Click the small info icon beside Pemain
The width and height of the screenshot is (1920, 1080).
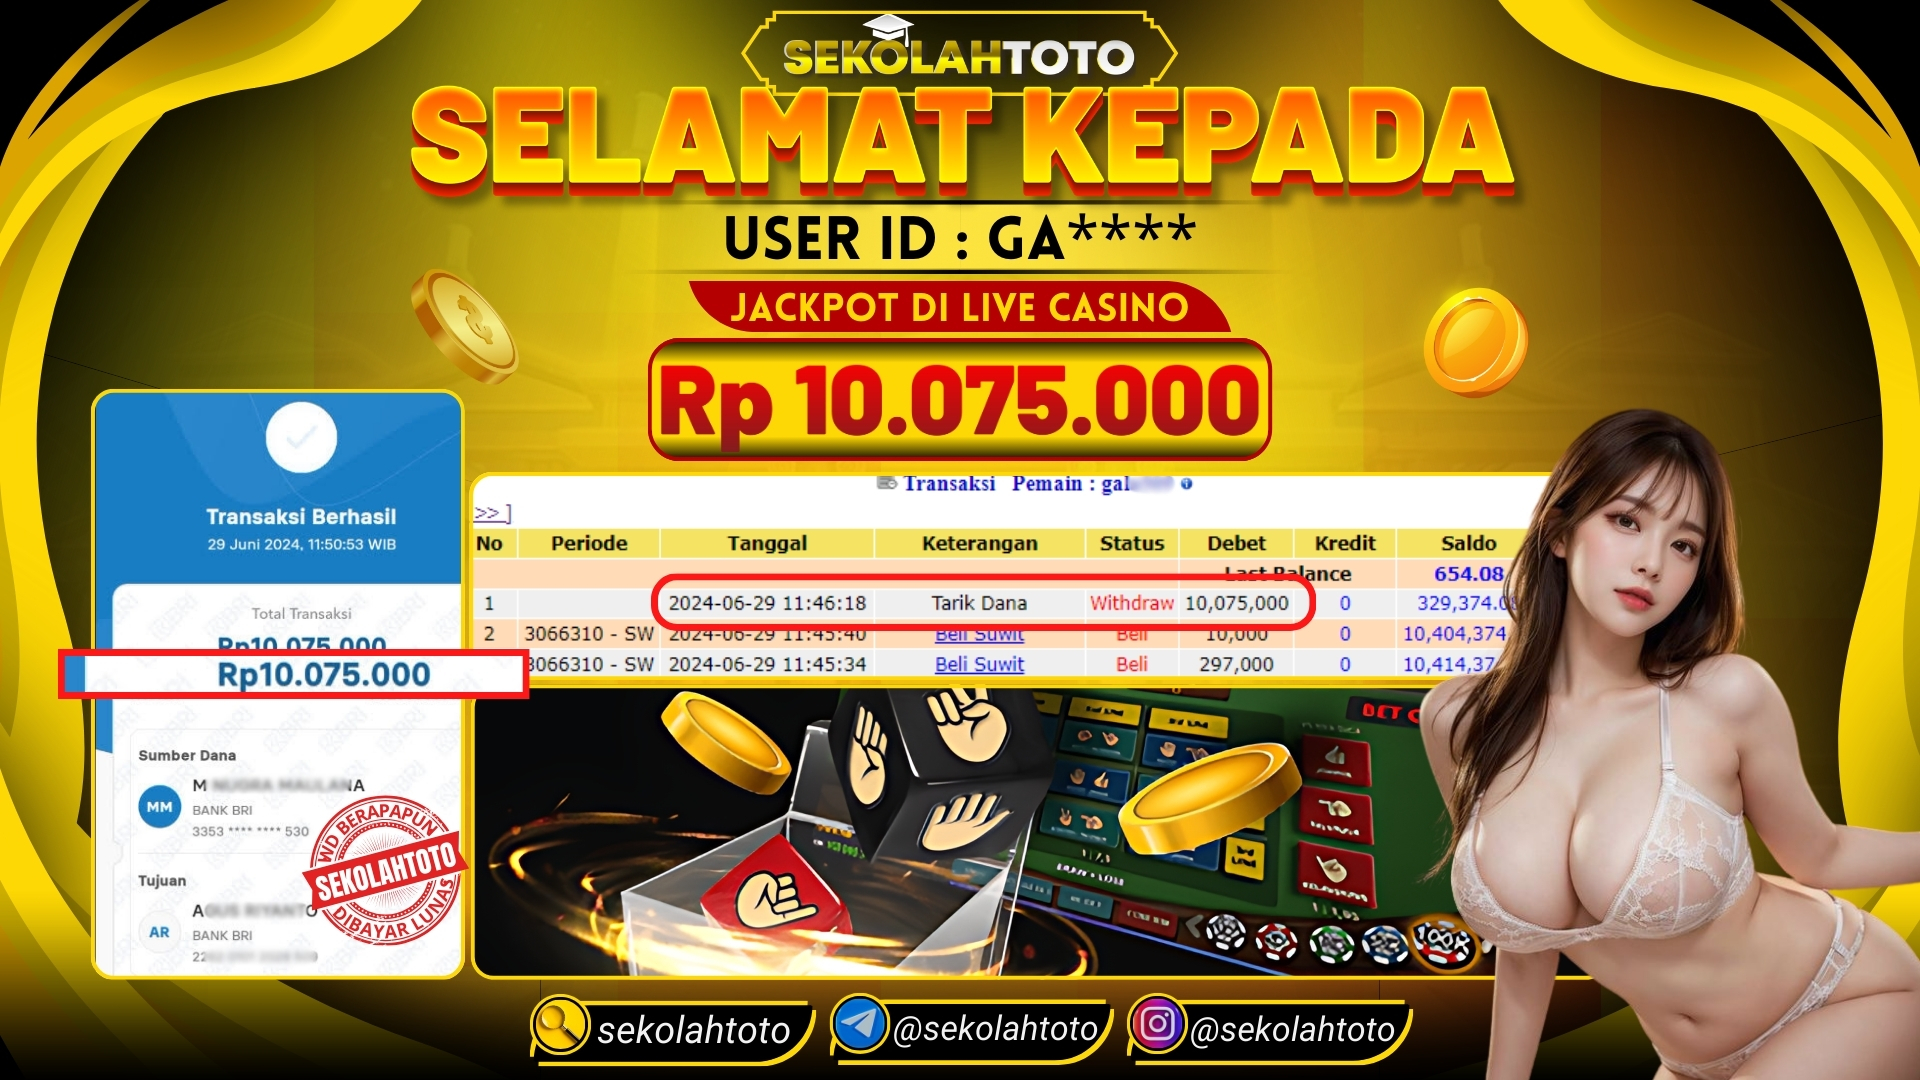coord(1186,484)
